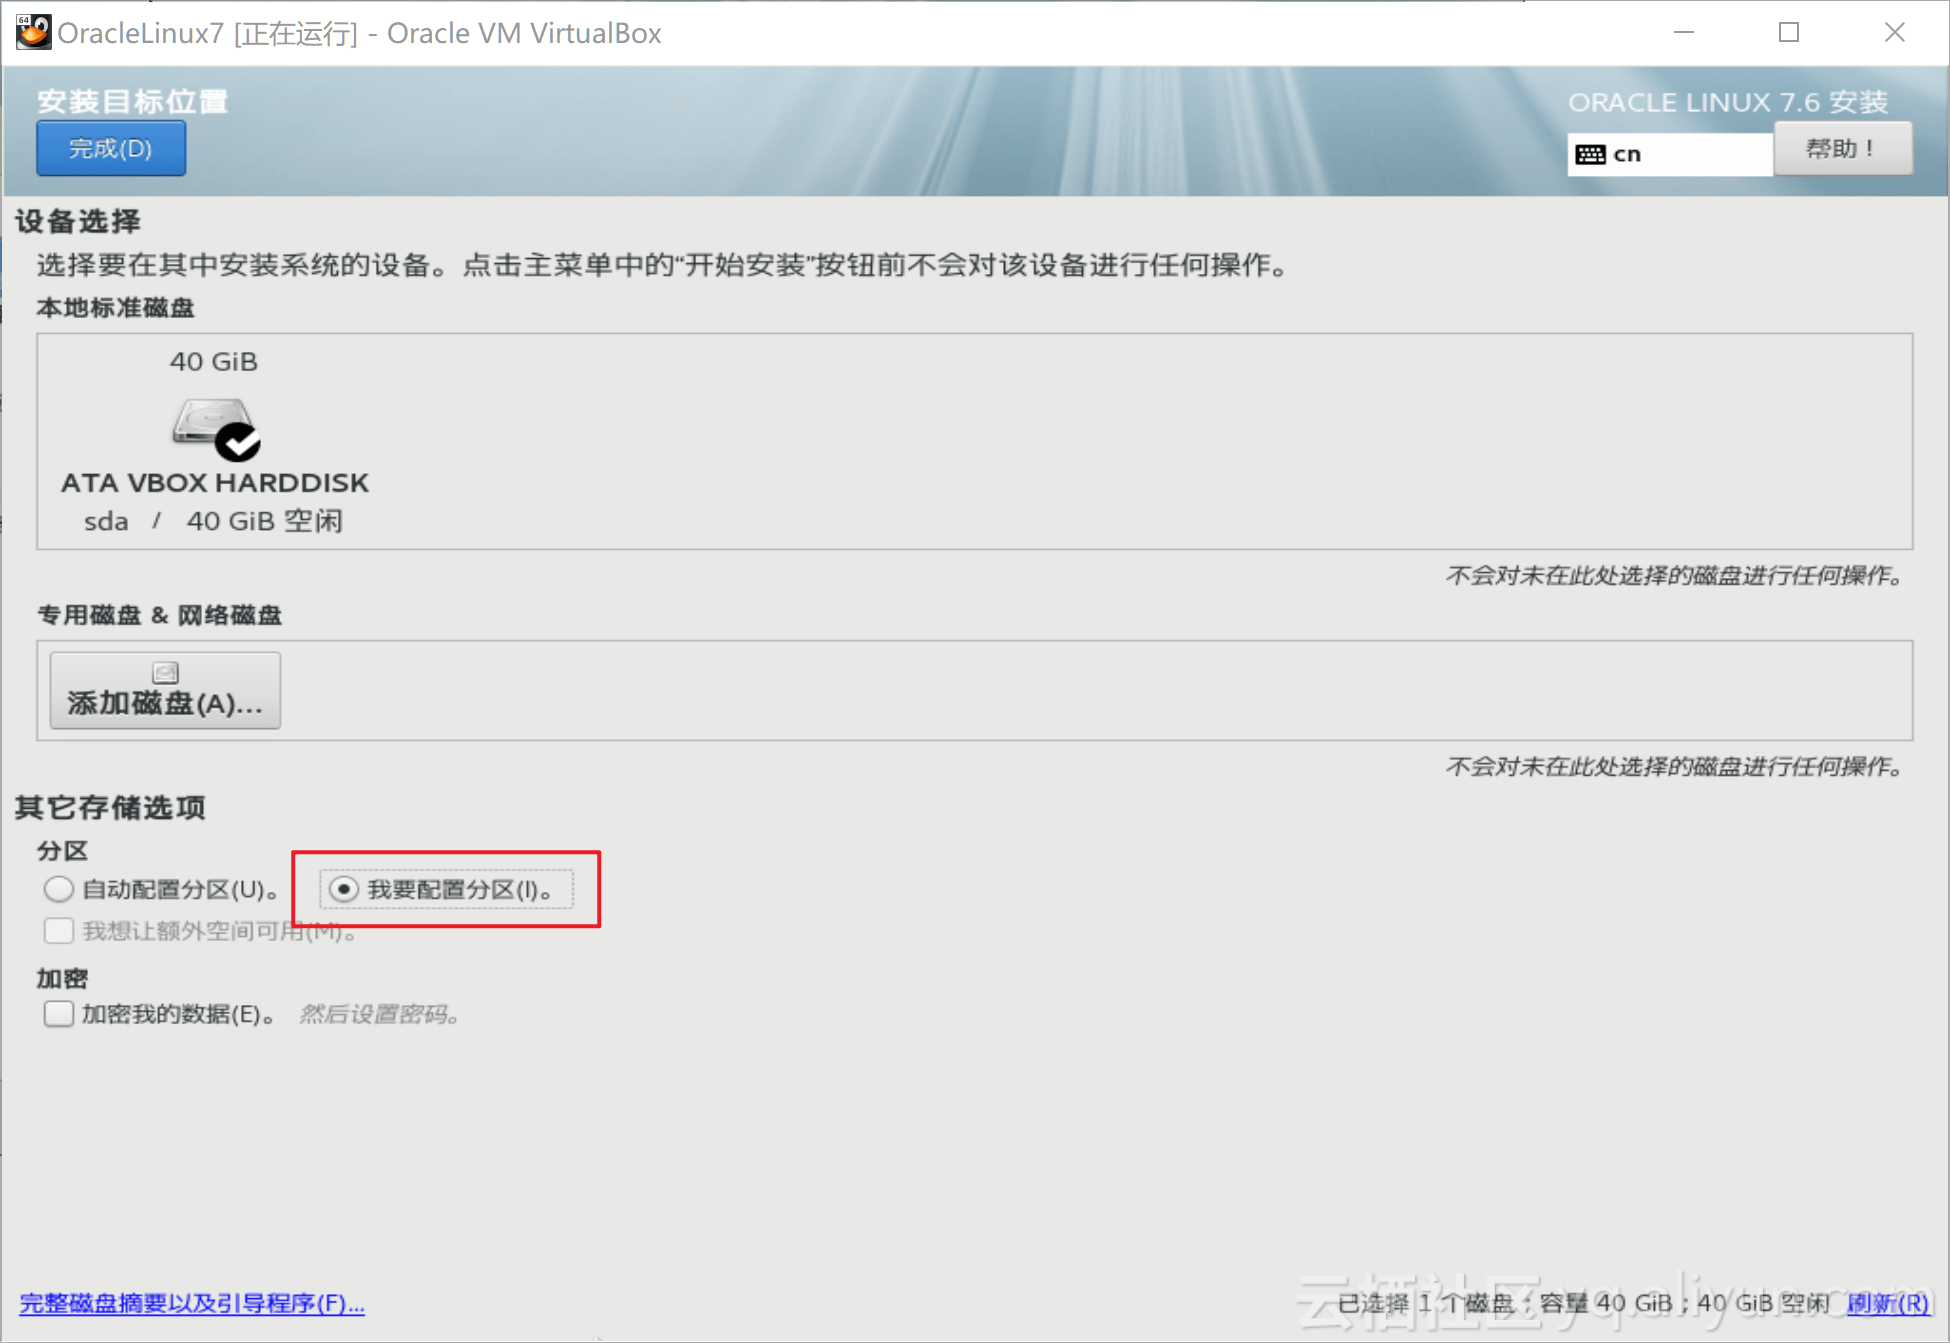
Task: Click the 刷新(R) refresh link
Action: click(1887, 1303)
